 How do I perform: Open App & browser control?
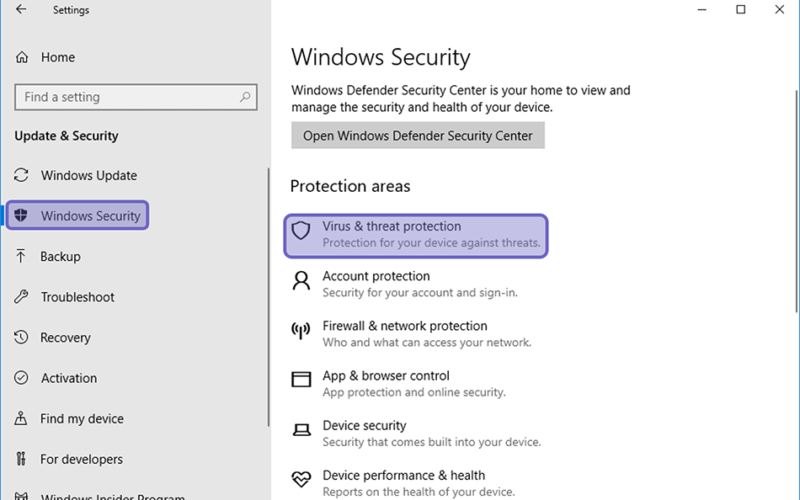pyautogui.click(x=398, y=384)
